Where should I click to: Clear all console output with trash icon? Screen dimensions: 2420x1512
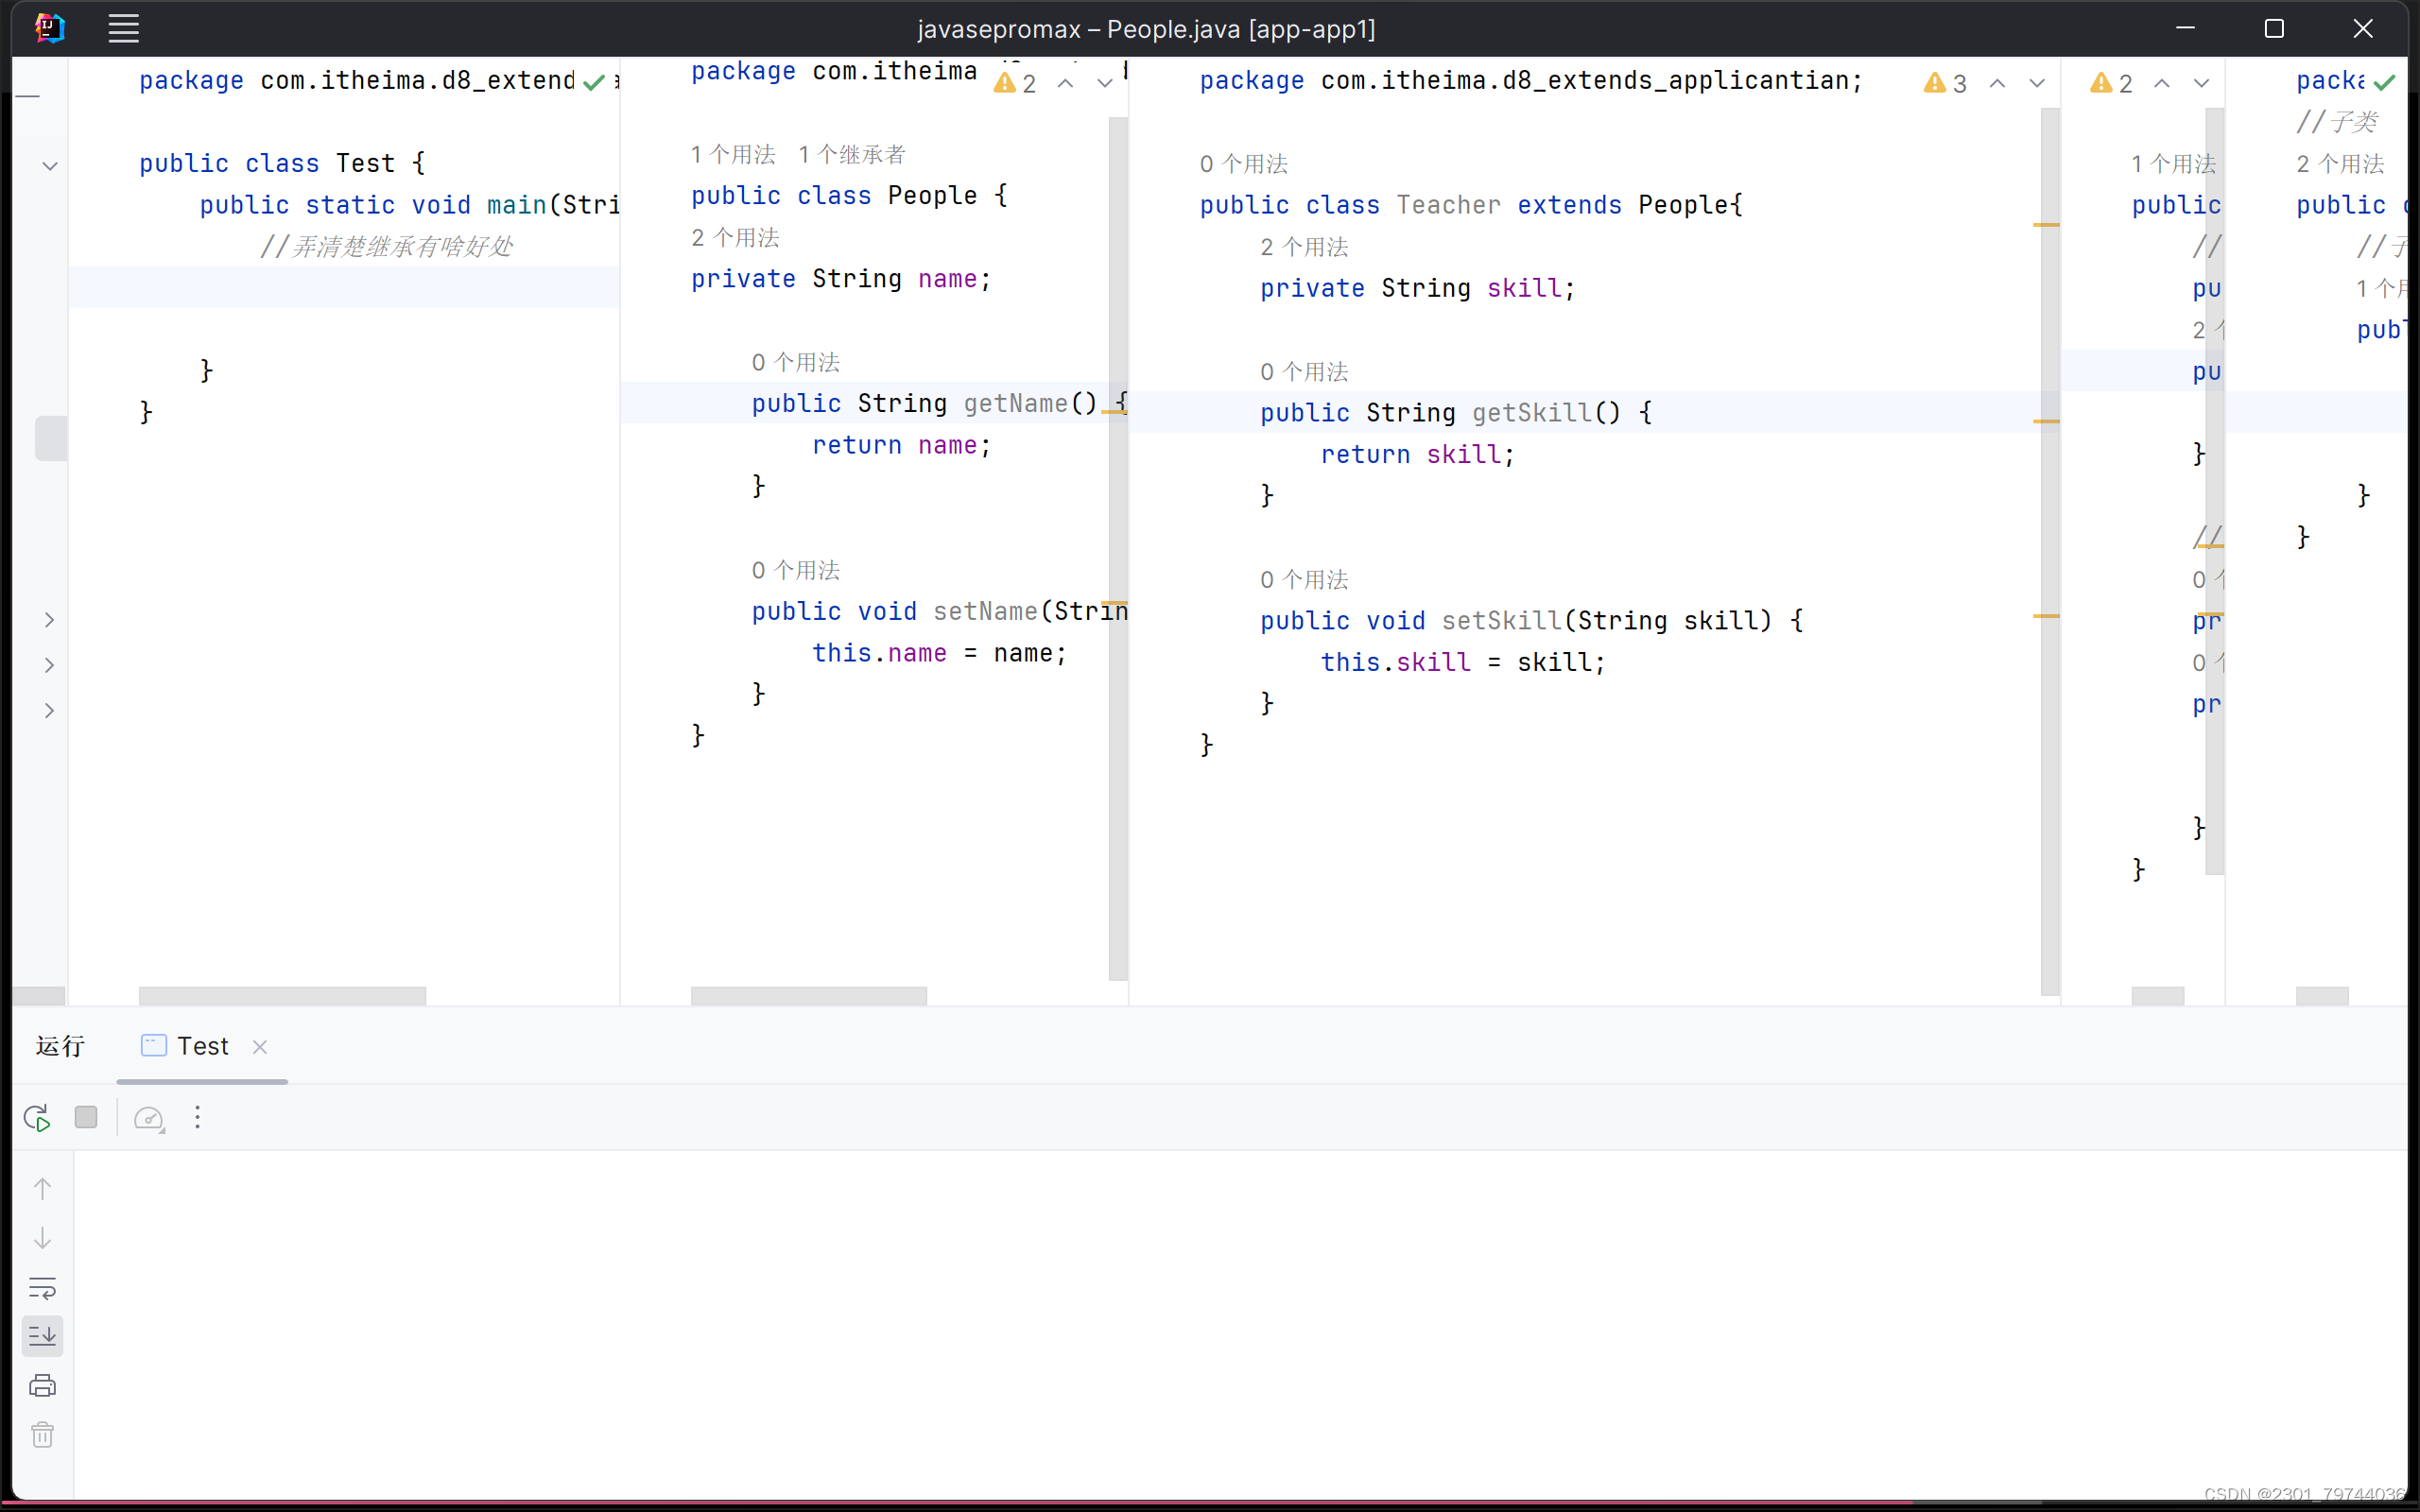point(42,1435)
